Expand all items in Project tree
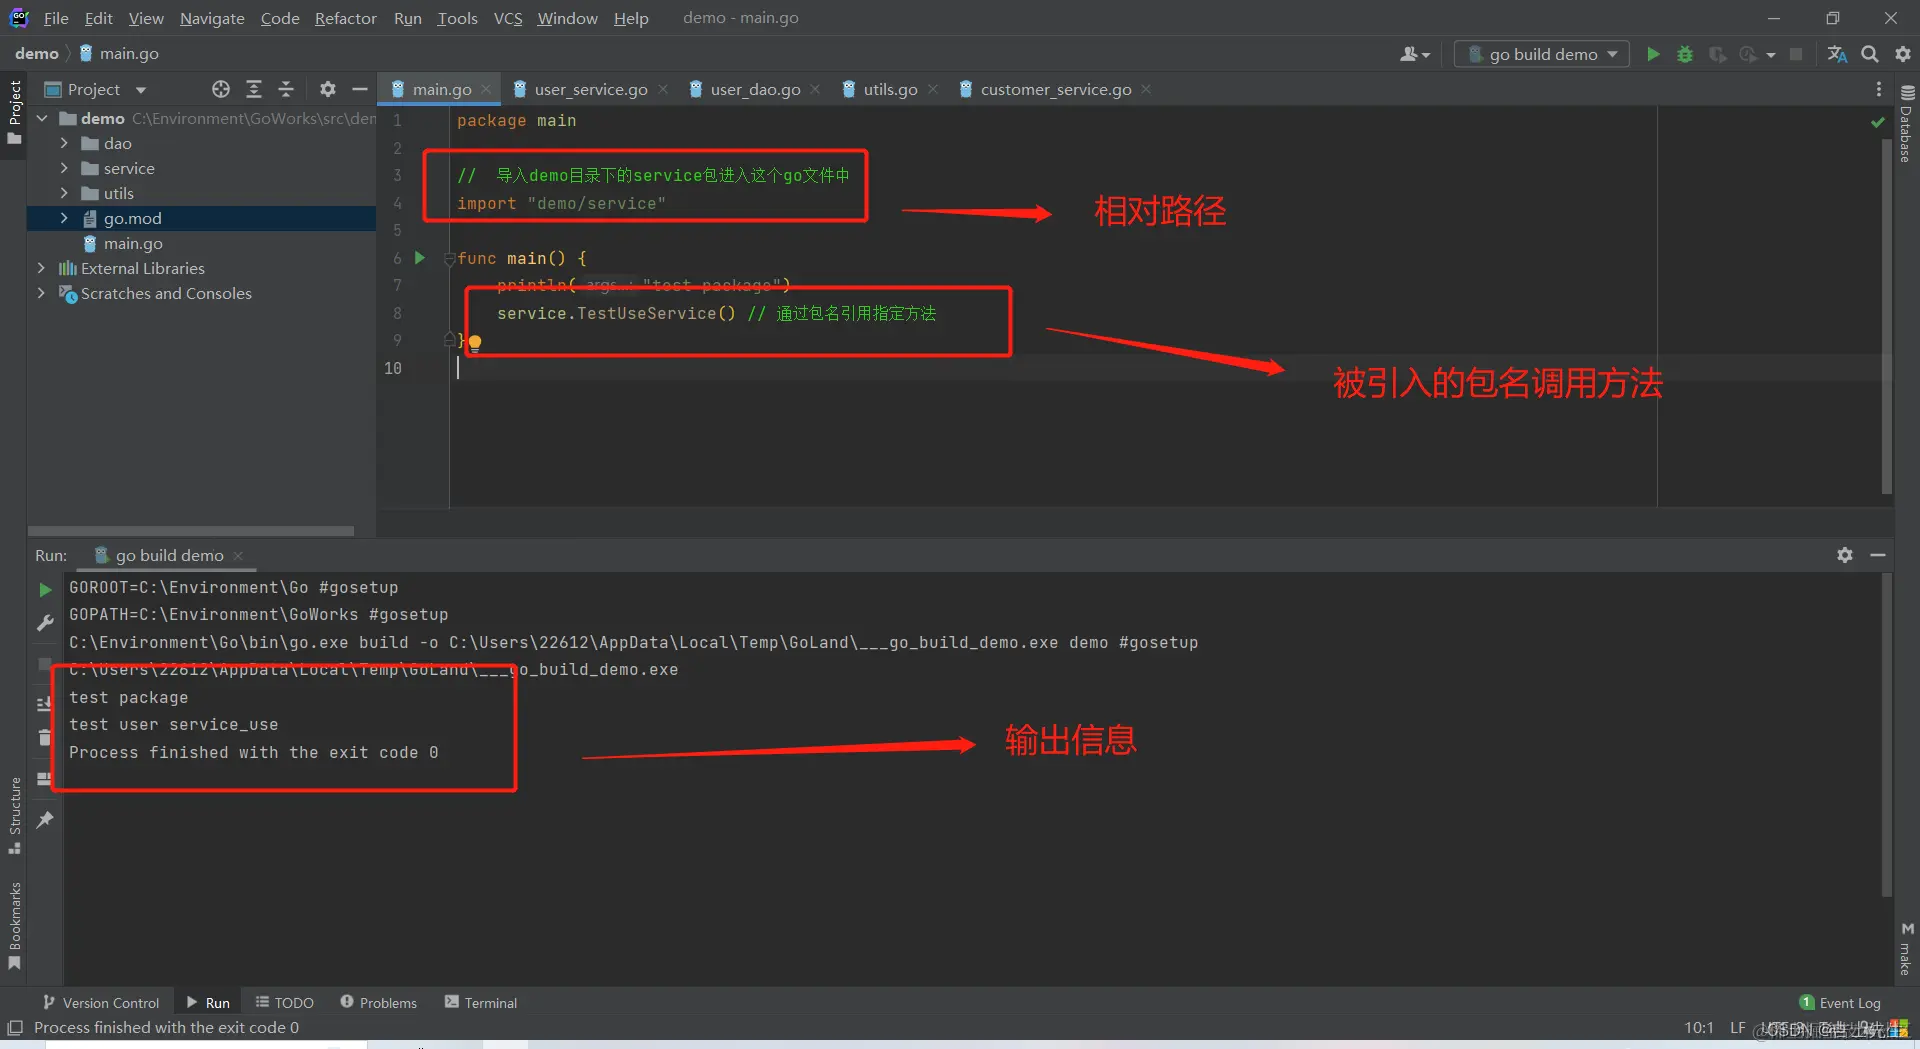Viewport: 1920px width, 1049px height. click(x=254, y=89)
